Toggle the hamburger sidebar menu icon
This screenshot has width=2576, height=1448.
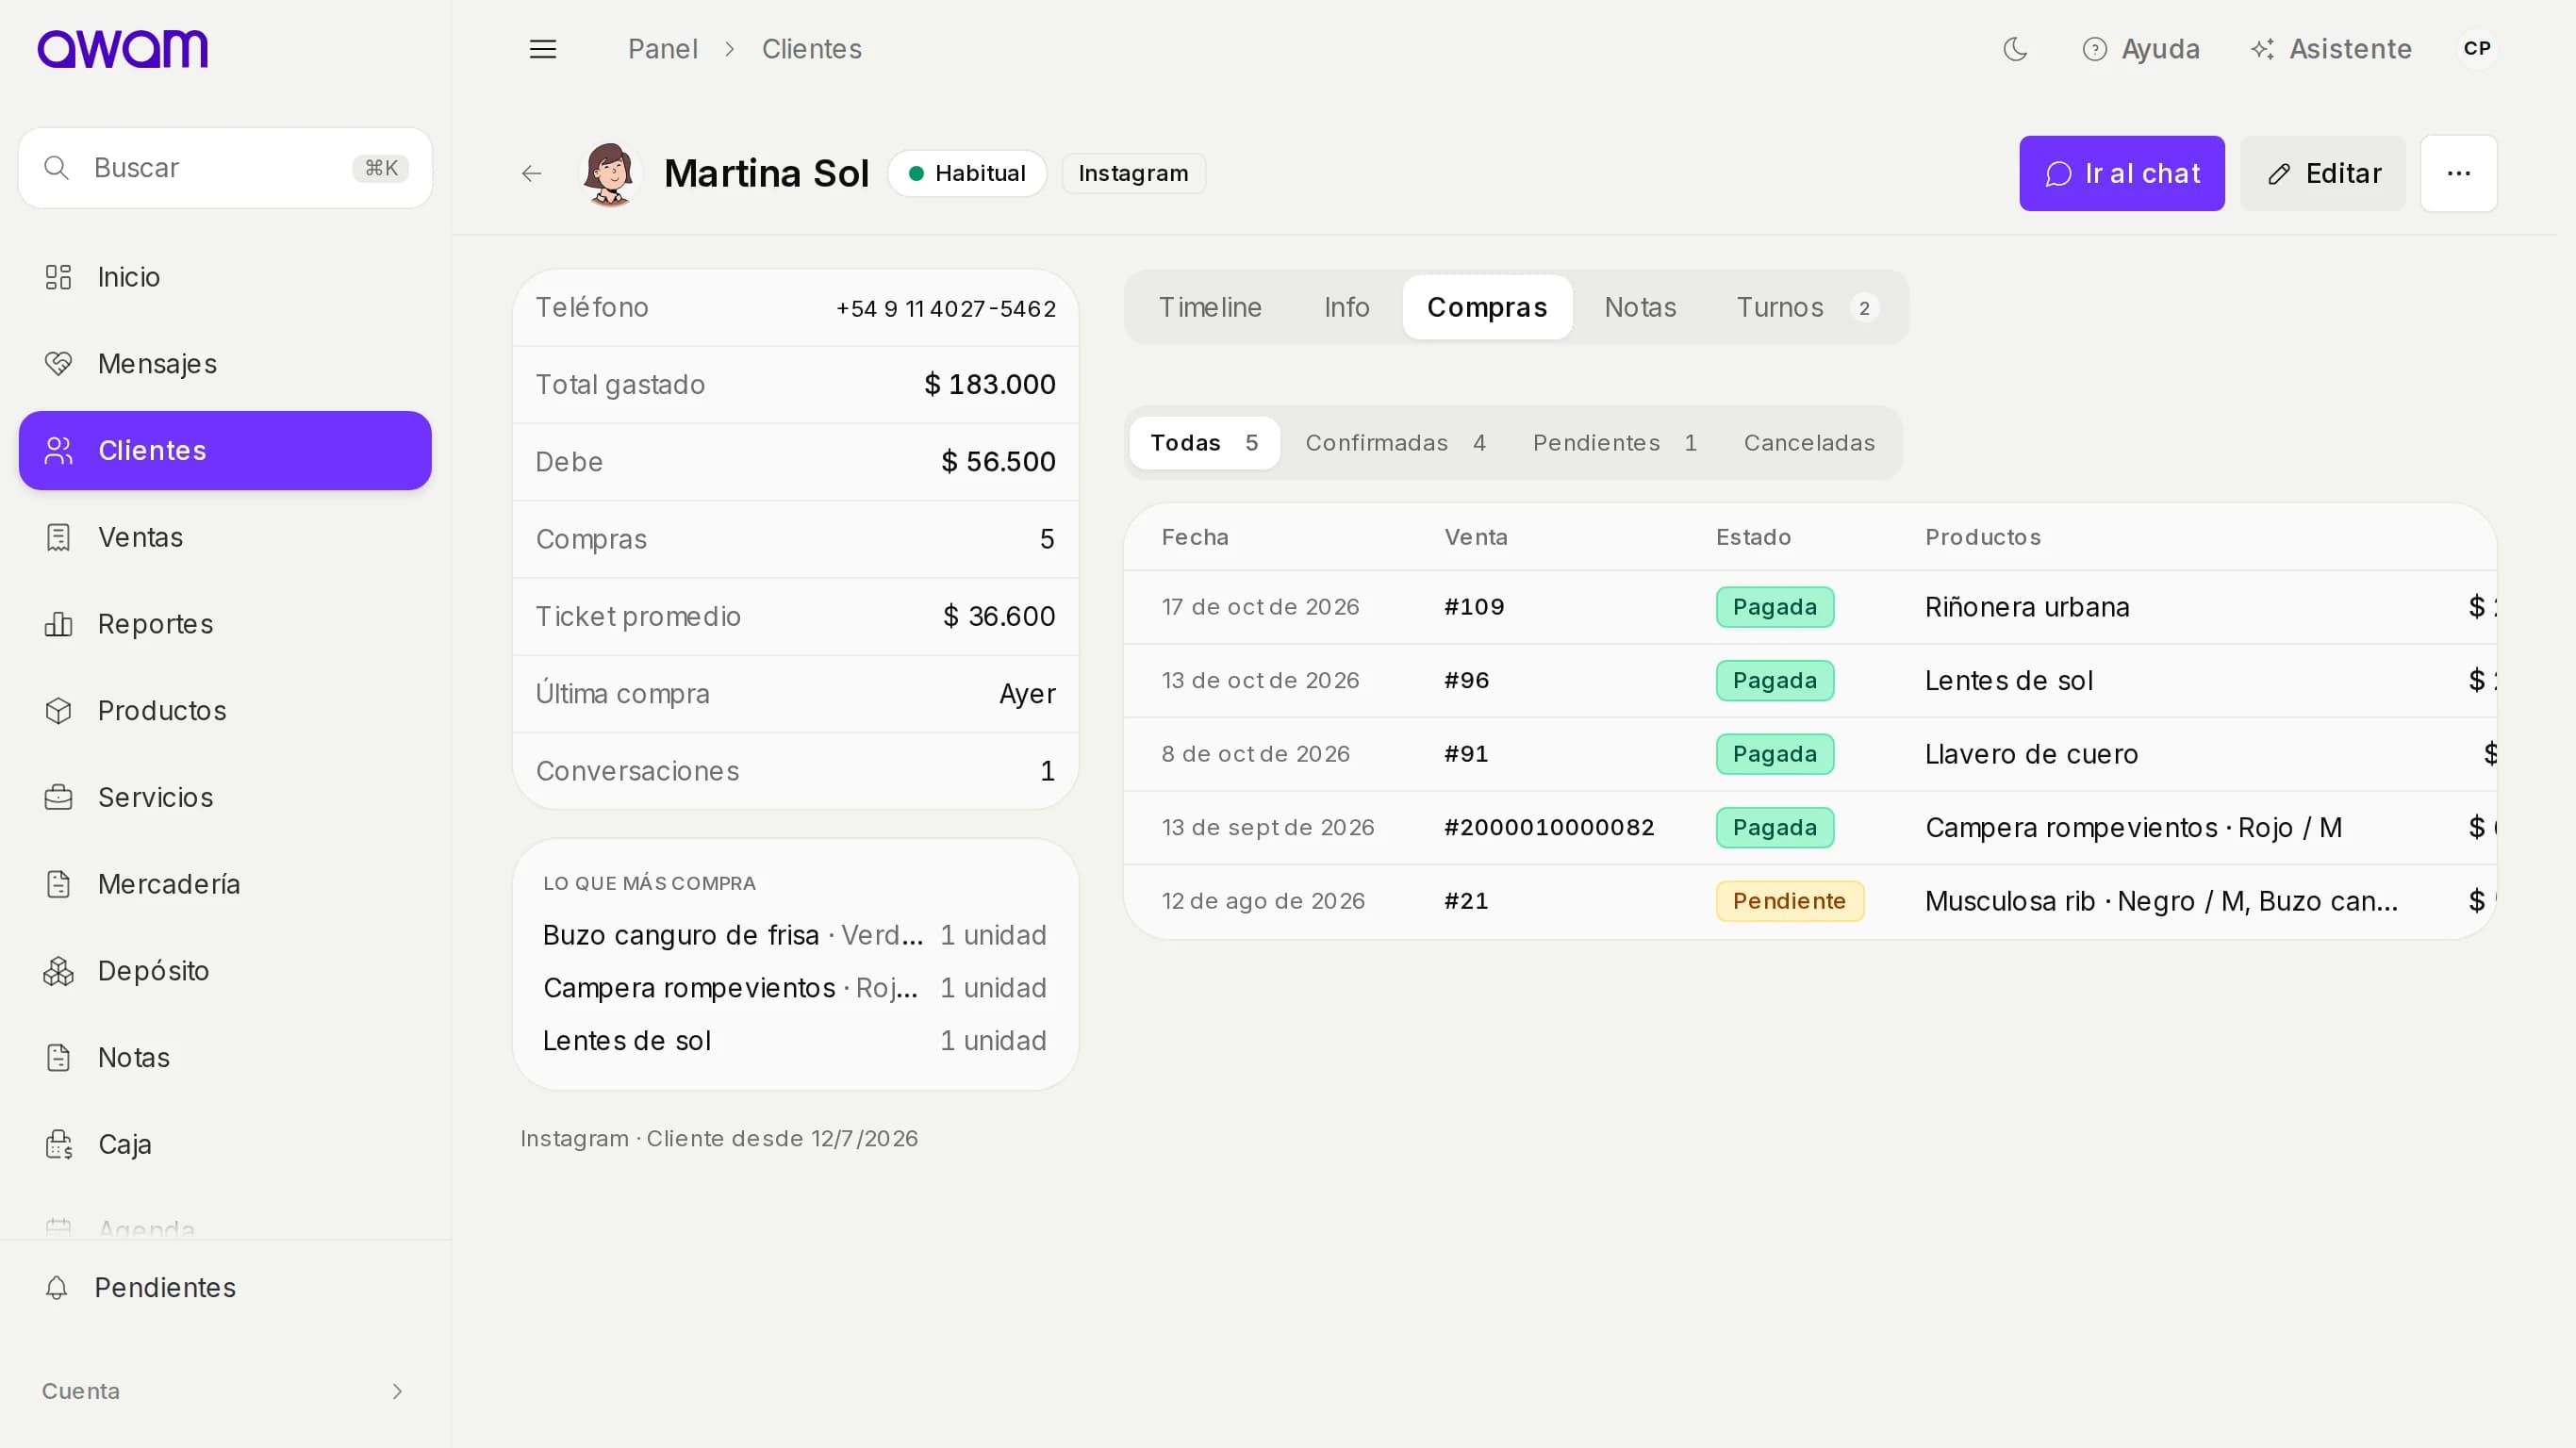click(543, 49)
